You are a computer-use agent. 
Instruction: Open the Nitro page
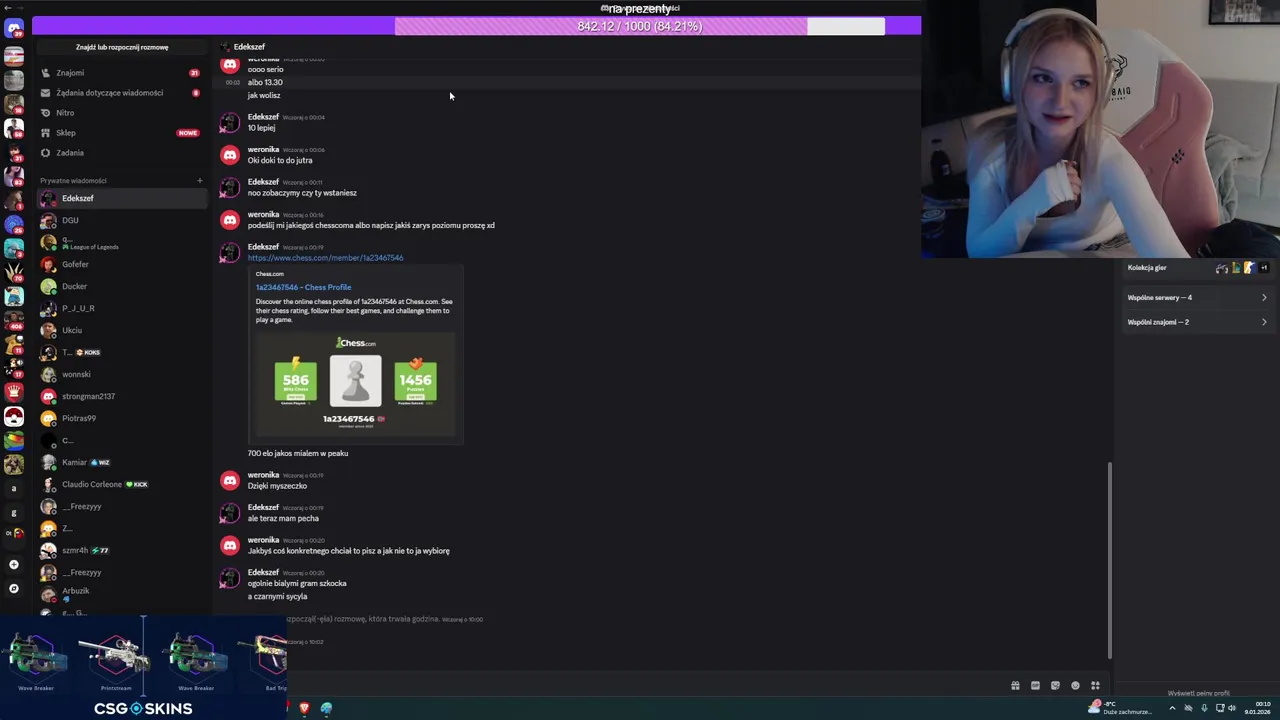[121, 113]
